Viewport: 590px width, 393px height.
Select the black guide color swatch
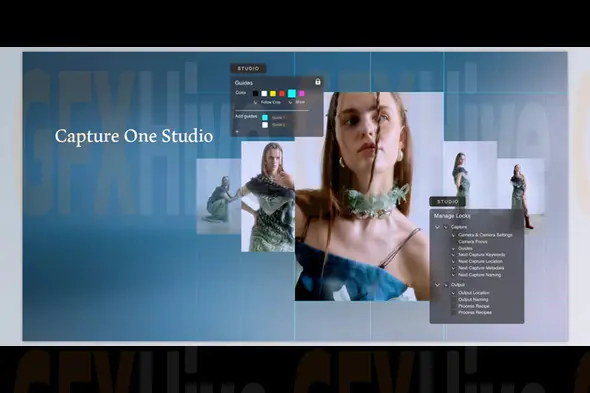(255, 93)
